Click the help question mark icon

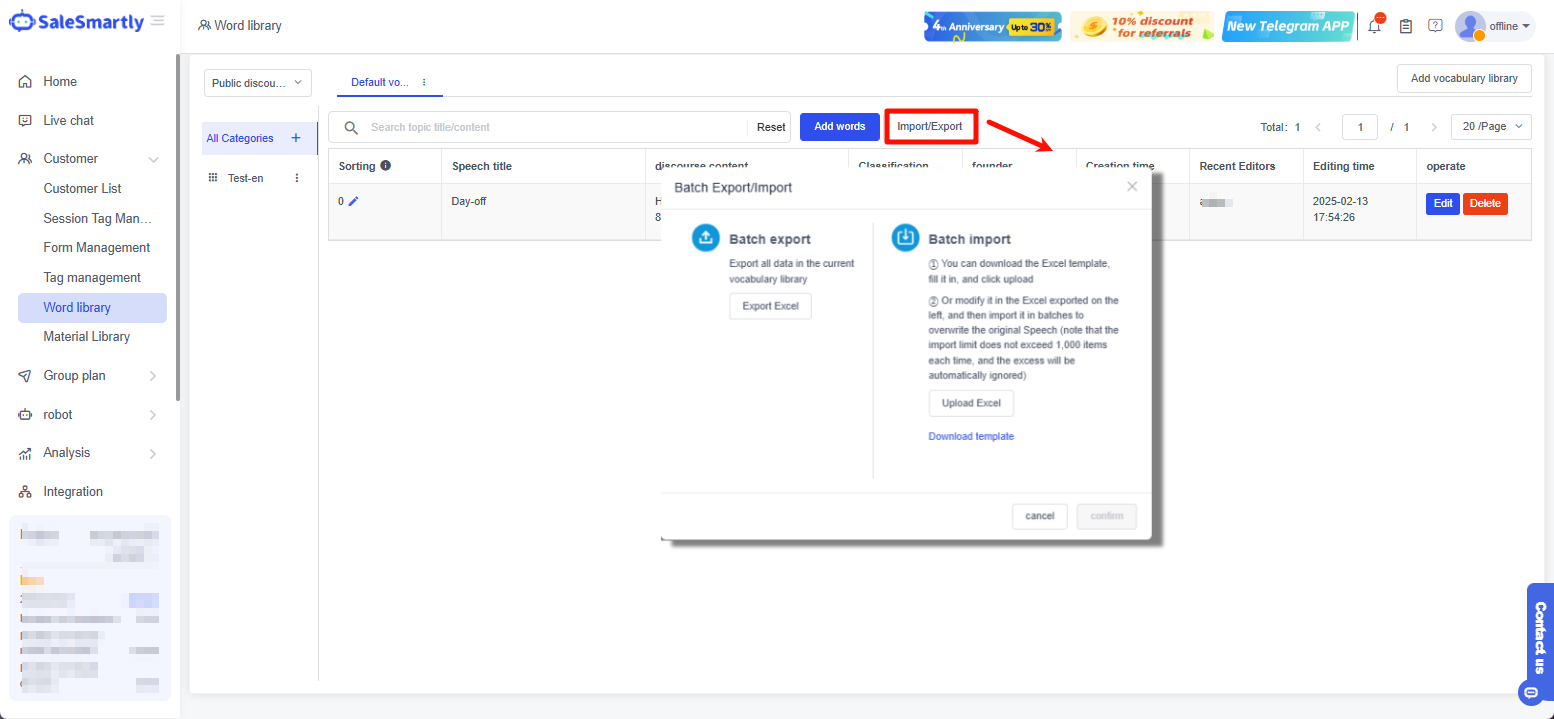pyautogui.click(x=1435, y=26)
